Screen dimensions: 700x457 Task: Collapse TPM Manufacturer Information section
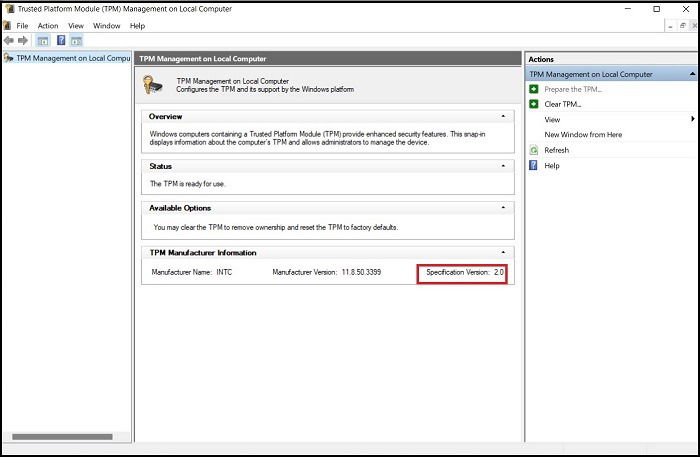click(503, 253)
